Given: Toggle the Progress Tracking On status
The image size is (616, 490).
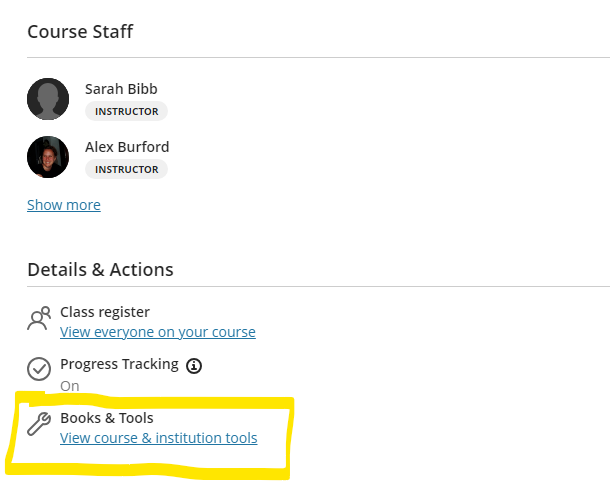Looking at the screenshot, I should [70, 386].
